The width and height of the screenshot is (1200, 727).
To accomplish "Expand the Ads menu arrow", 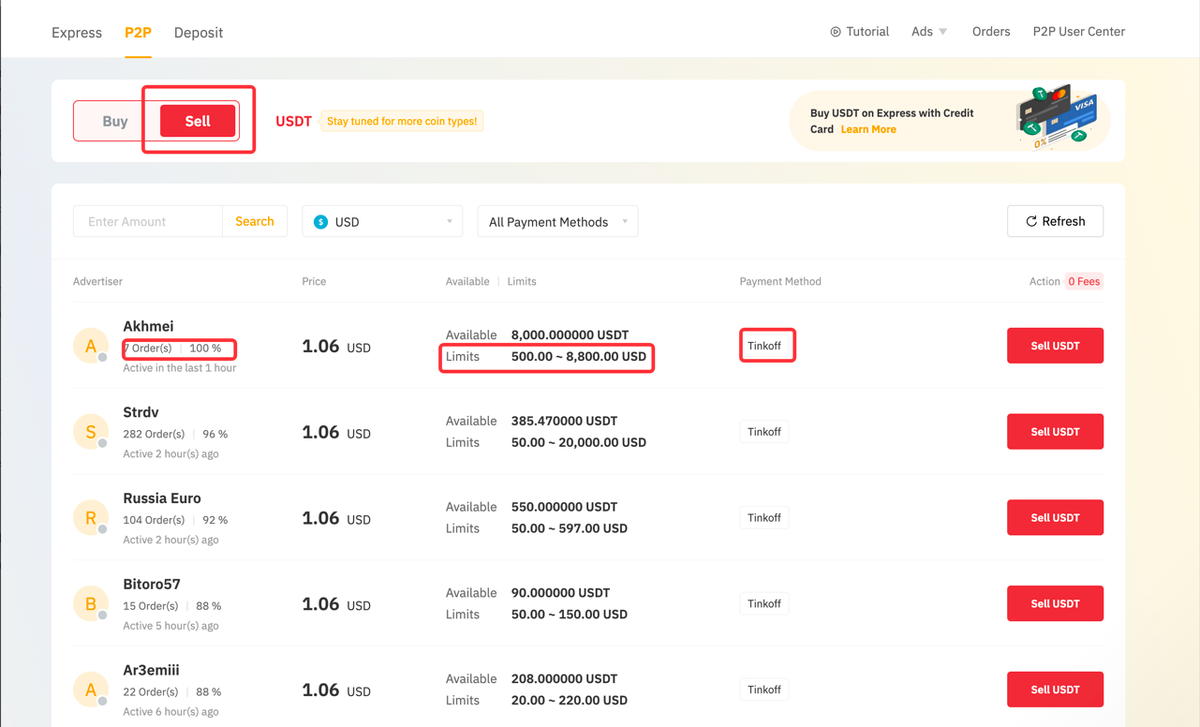I will [x=943, y=32].
